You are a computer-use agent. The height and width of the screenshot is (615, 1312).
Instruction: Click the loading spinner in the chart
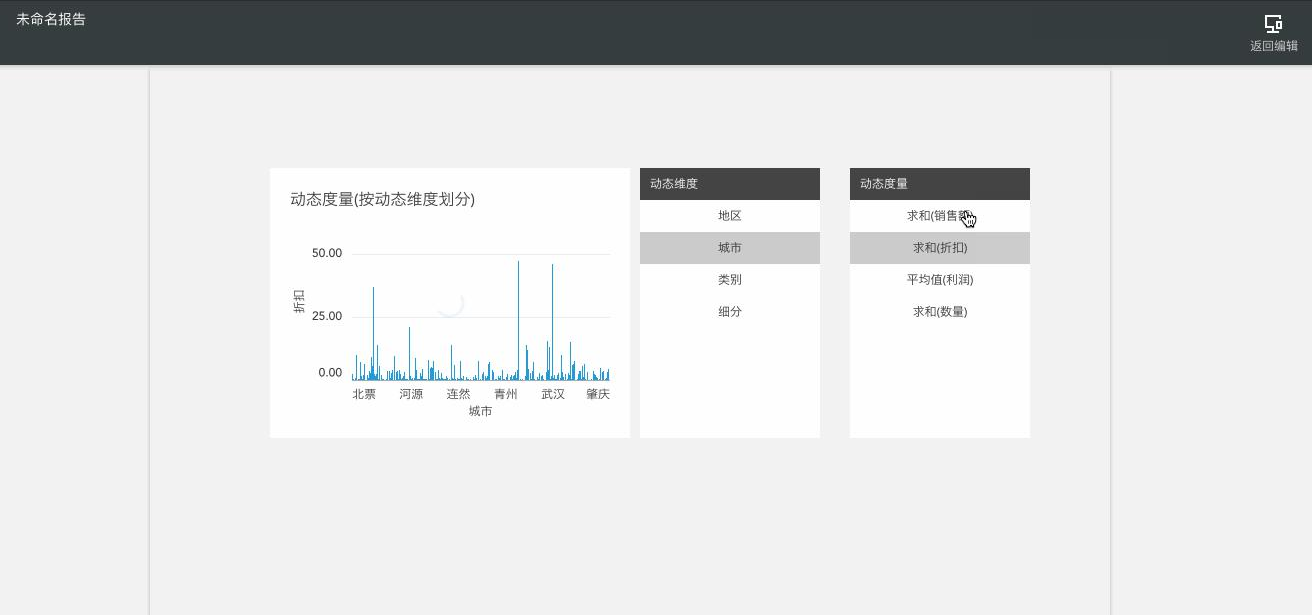[x=450, y=303]
